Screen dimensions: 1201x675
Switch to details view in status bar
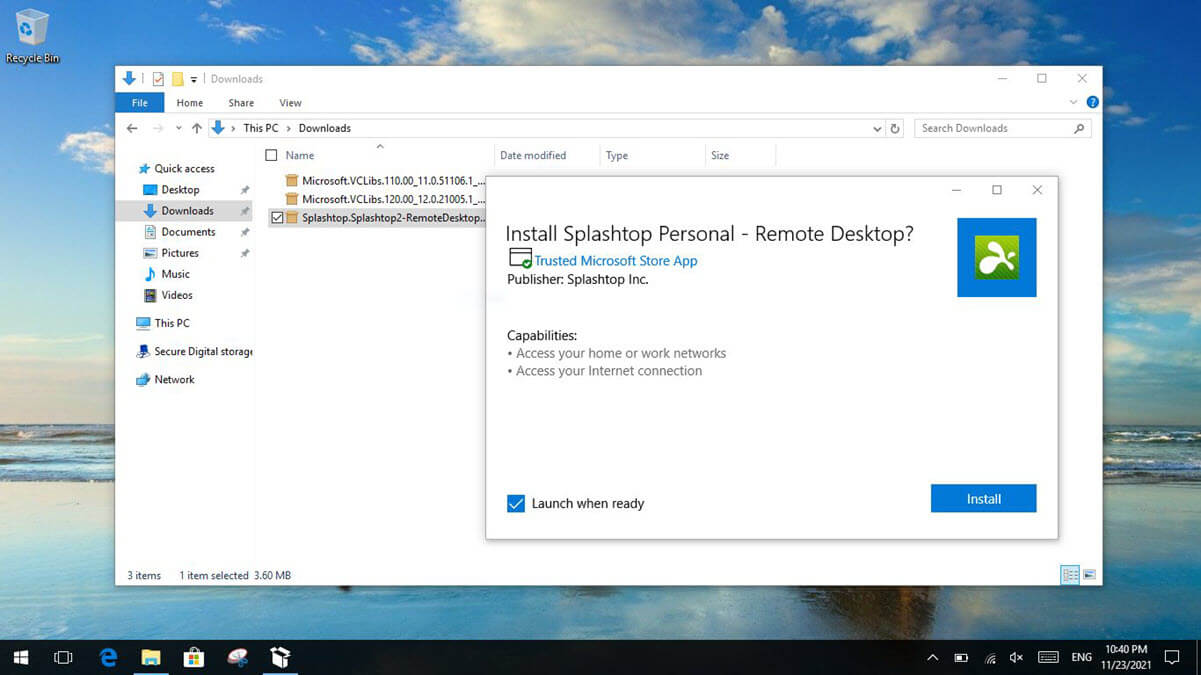[1070, 575]
